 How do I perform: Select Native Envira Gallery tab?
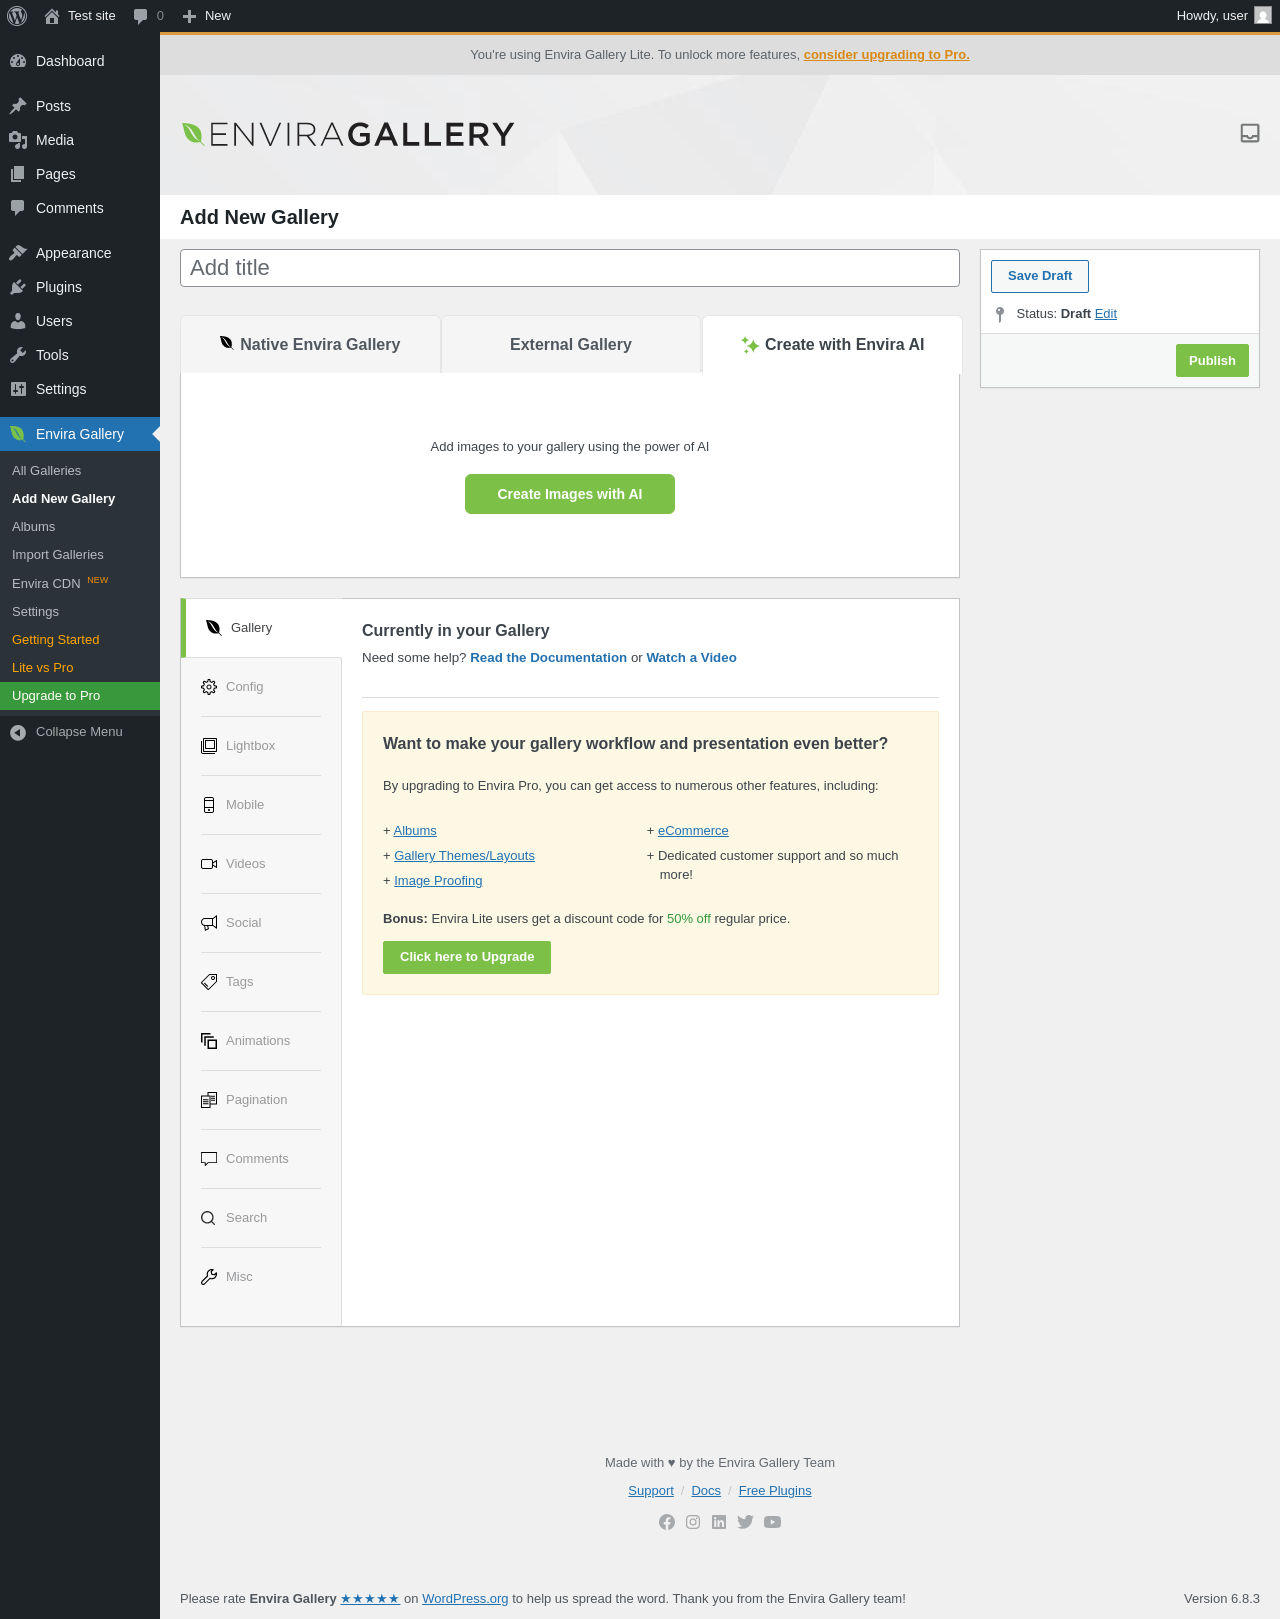(x=310, y=345)
